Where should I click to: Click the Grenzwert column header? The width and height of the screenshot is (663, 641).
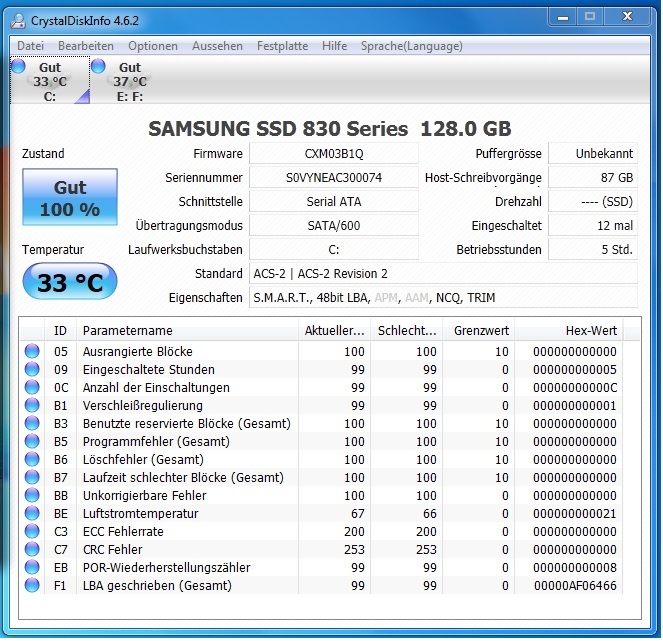tap(479, 331)
